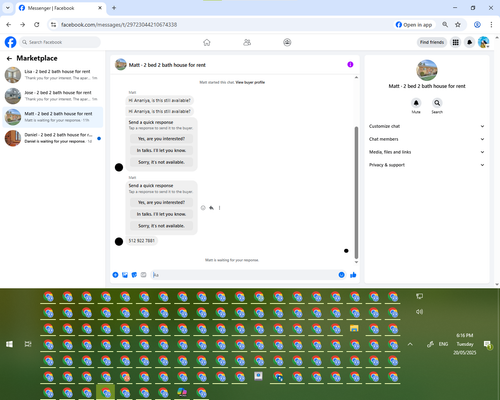
Task: Open Chrome zoom magnifier in address bar
Action: [x=445, y=25]
